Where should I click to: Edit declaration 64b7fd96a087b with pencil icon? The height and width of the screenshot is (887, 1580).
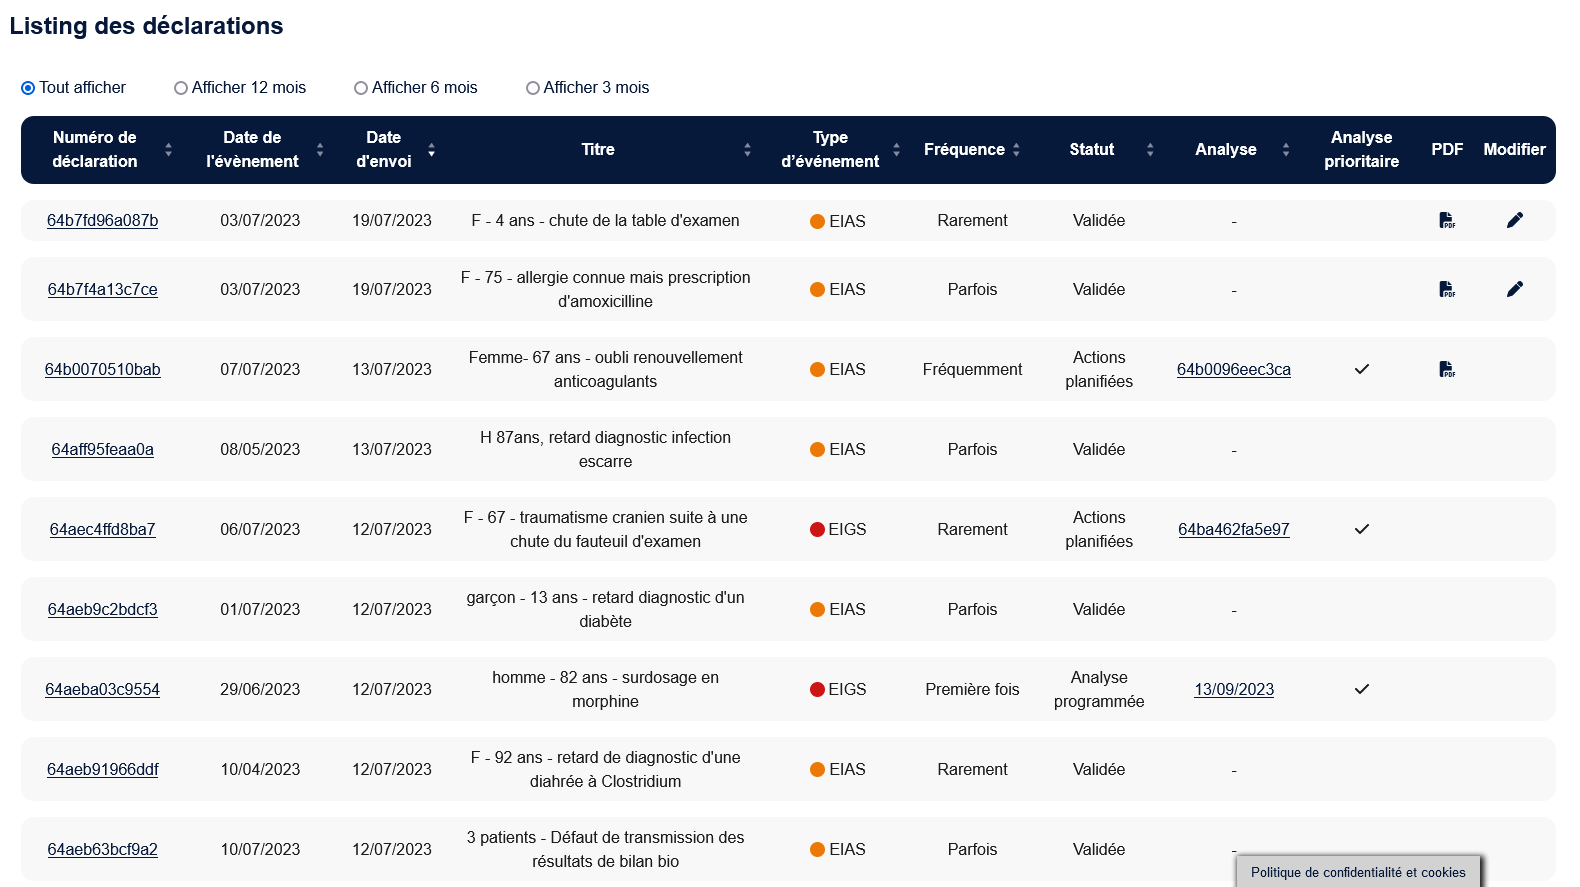pyautogui.click(x=1514, y=220)
